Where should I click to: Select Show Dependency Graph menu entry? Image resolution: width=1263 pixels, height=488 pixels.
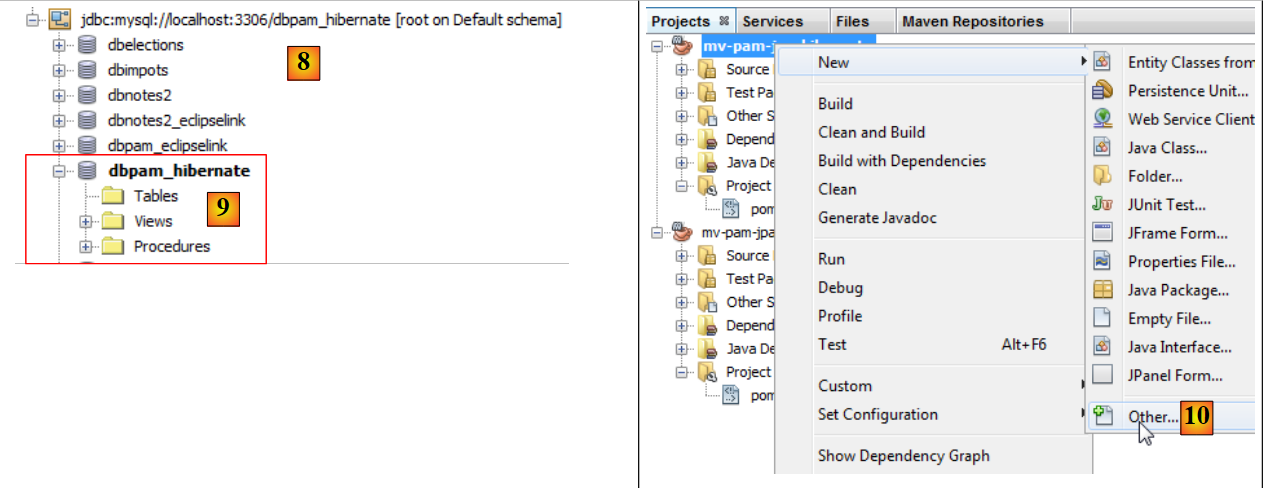[x=903, y=456]
